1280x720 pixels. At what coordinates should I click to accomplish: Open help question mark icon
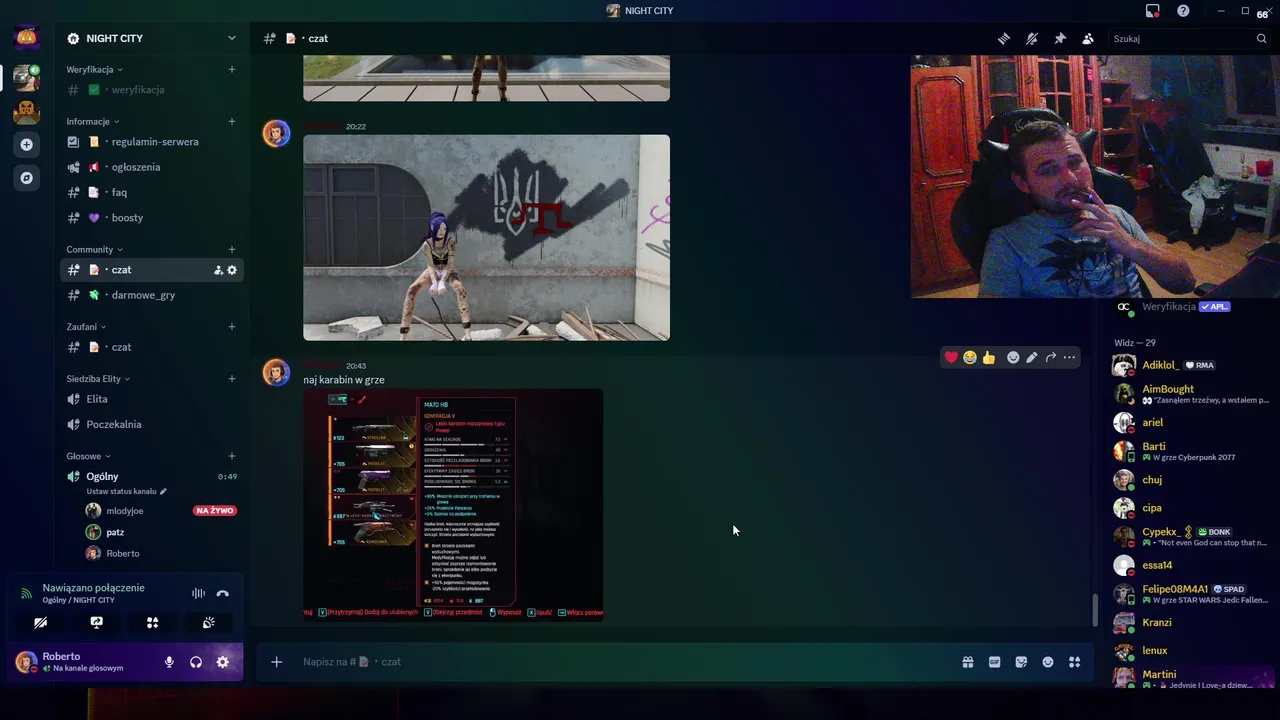tap(1183, 10)
